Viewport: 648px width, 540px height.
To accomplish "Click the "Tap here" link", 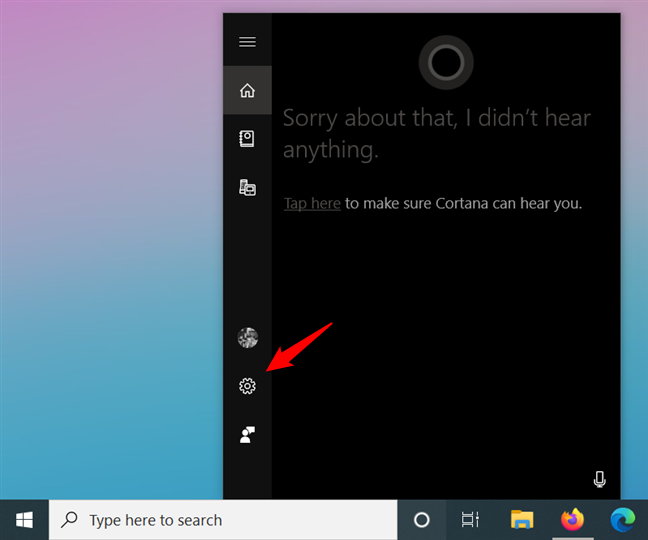I will [312, 203].
